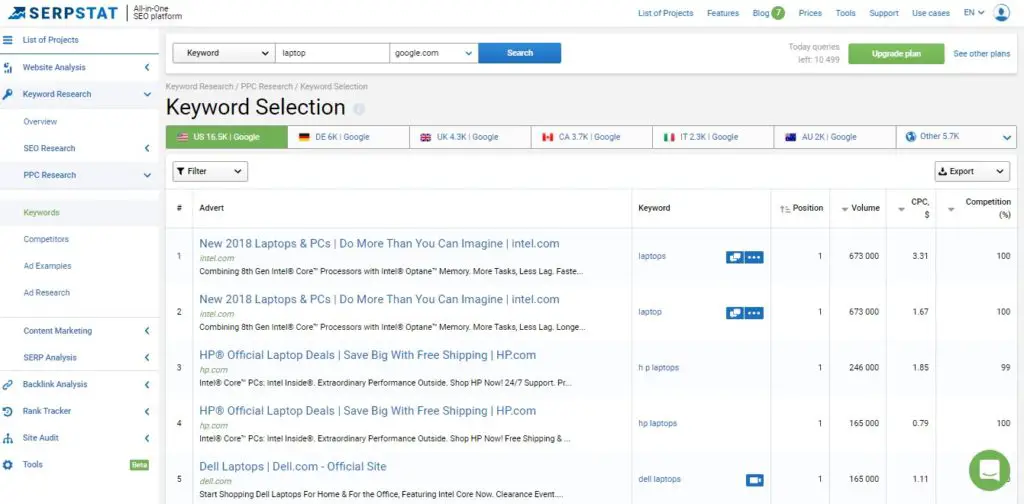Click the three-dots icon in 'laptops' row
This screenshot has width=1024, height=504.
754,257
